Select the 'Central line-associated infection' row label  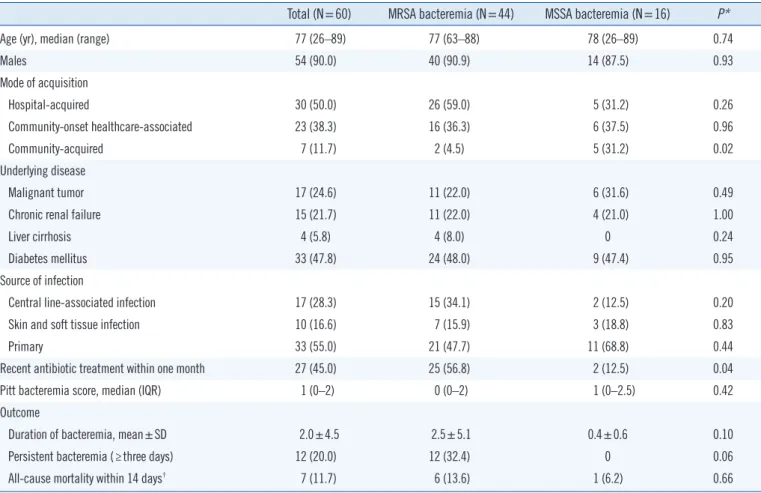click(x=82, y=302)
